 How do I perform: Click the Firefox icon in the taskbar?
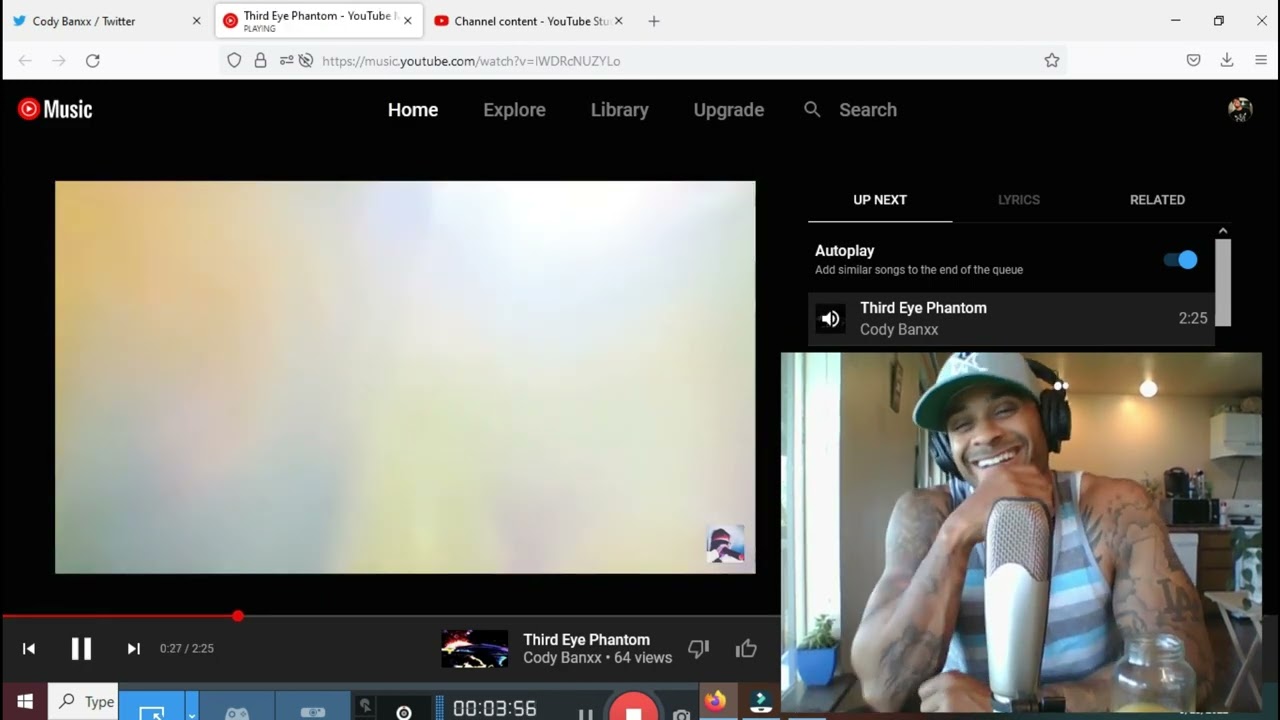click(x=715, y=701)
